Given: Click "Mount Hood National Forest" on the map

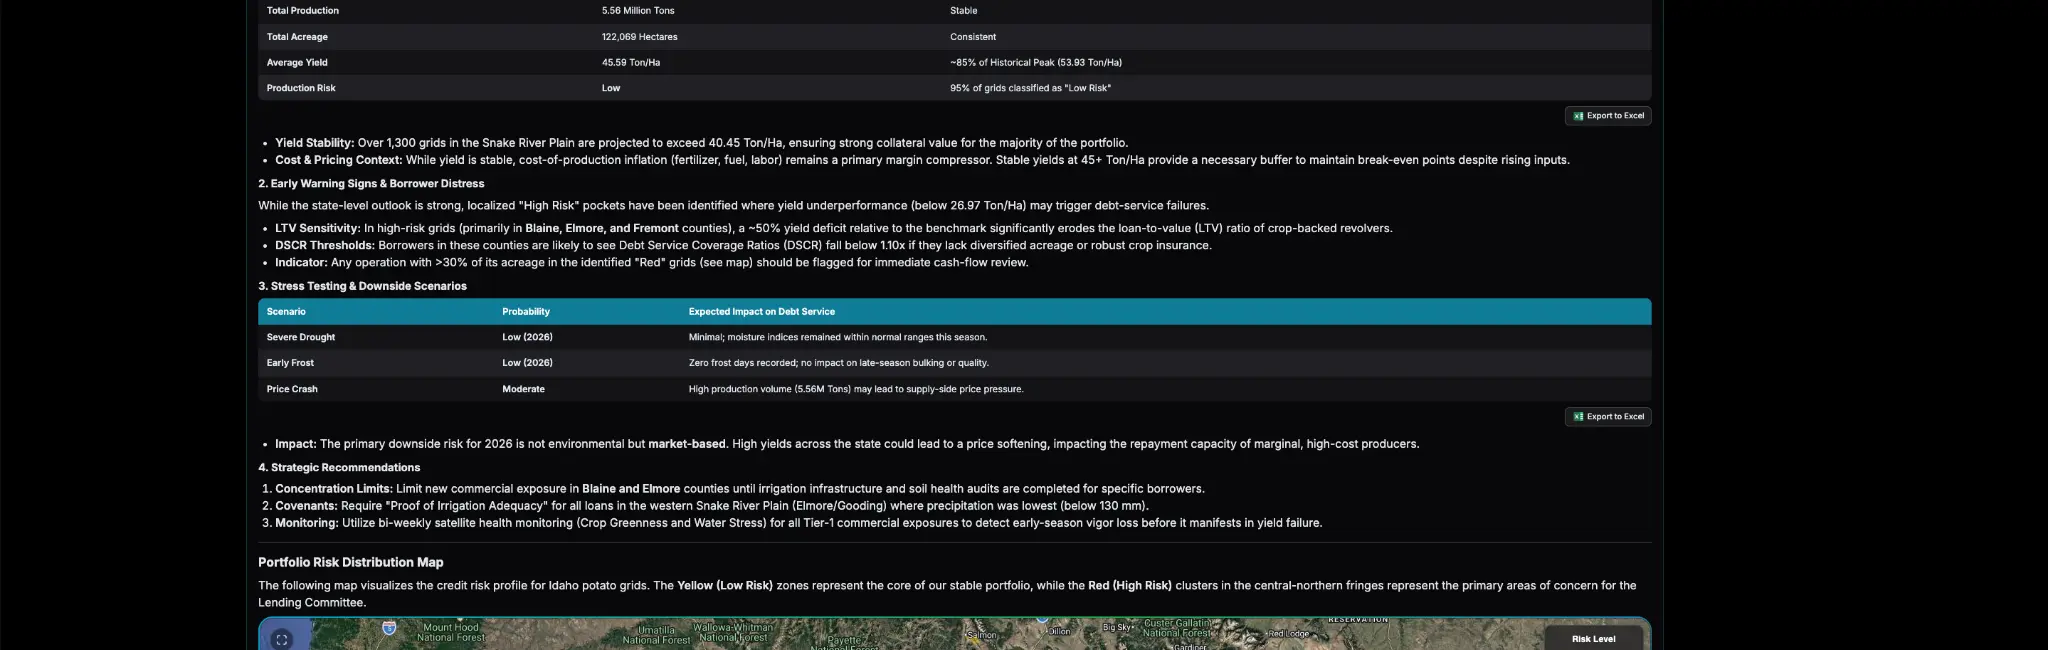Looking at the screenshot, I should click(x=451, y=632).
